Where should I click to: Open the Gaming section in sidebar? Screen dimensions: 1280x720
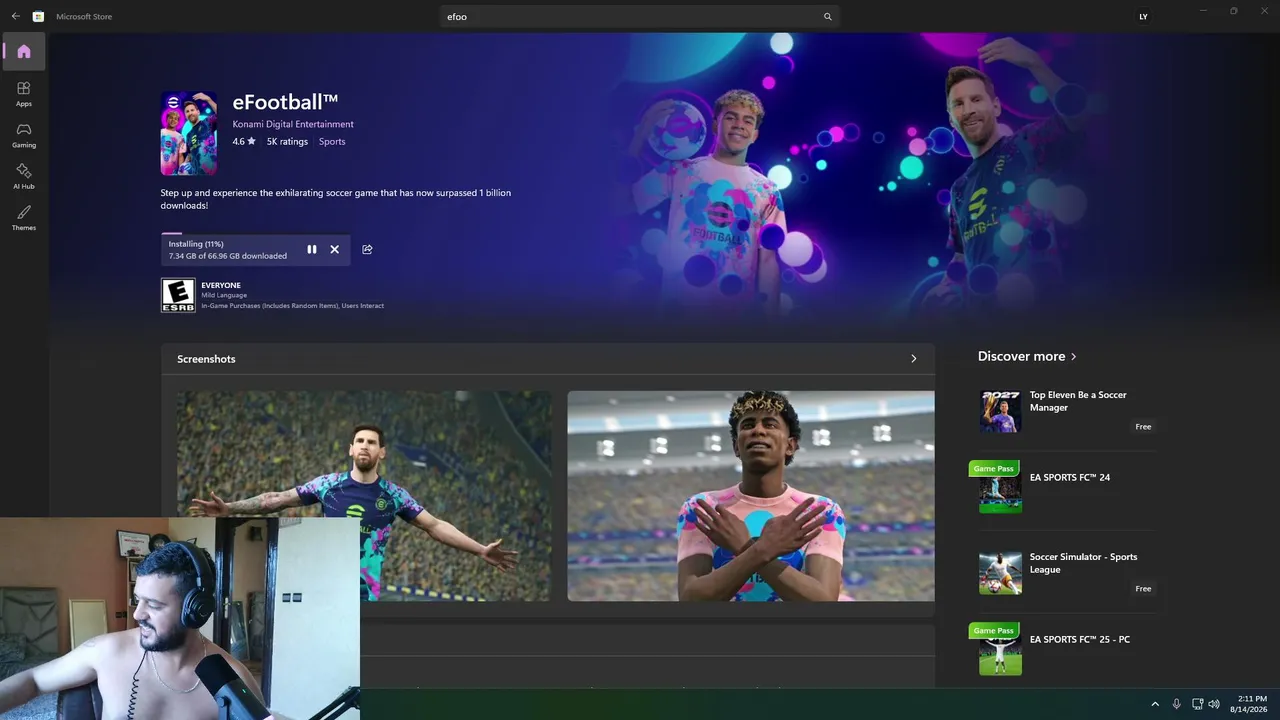tap(24, 135)
